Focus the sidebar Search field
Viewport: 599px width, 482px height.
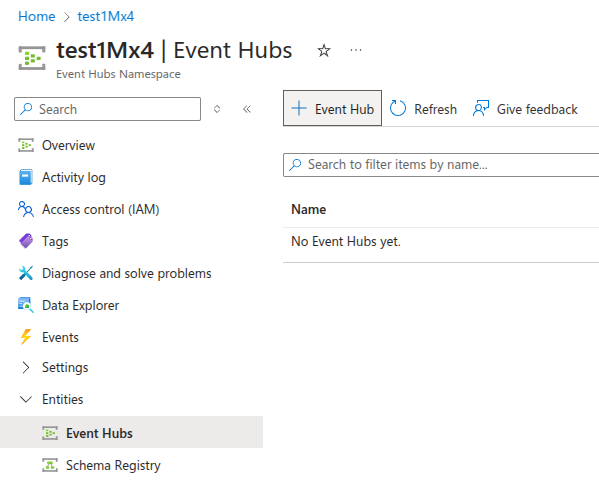pos(107,109)
